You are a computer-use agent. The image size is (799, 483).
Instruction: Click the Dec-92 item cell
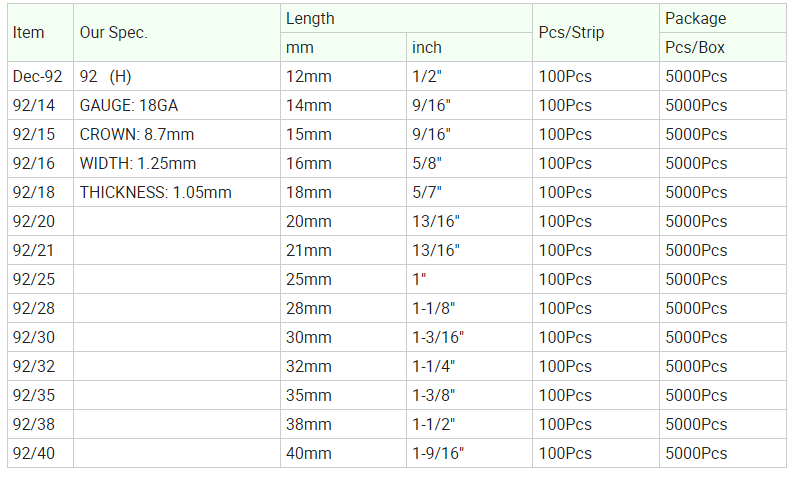pos(40,76)
